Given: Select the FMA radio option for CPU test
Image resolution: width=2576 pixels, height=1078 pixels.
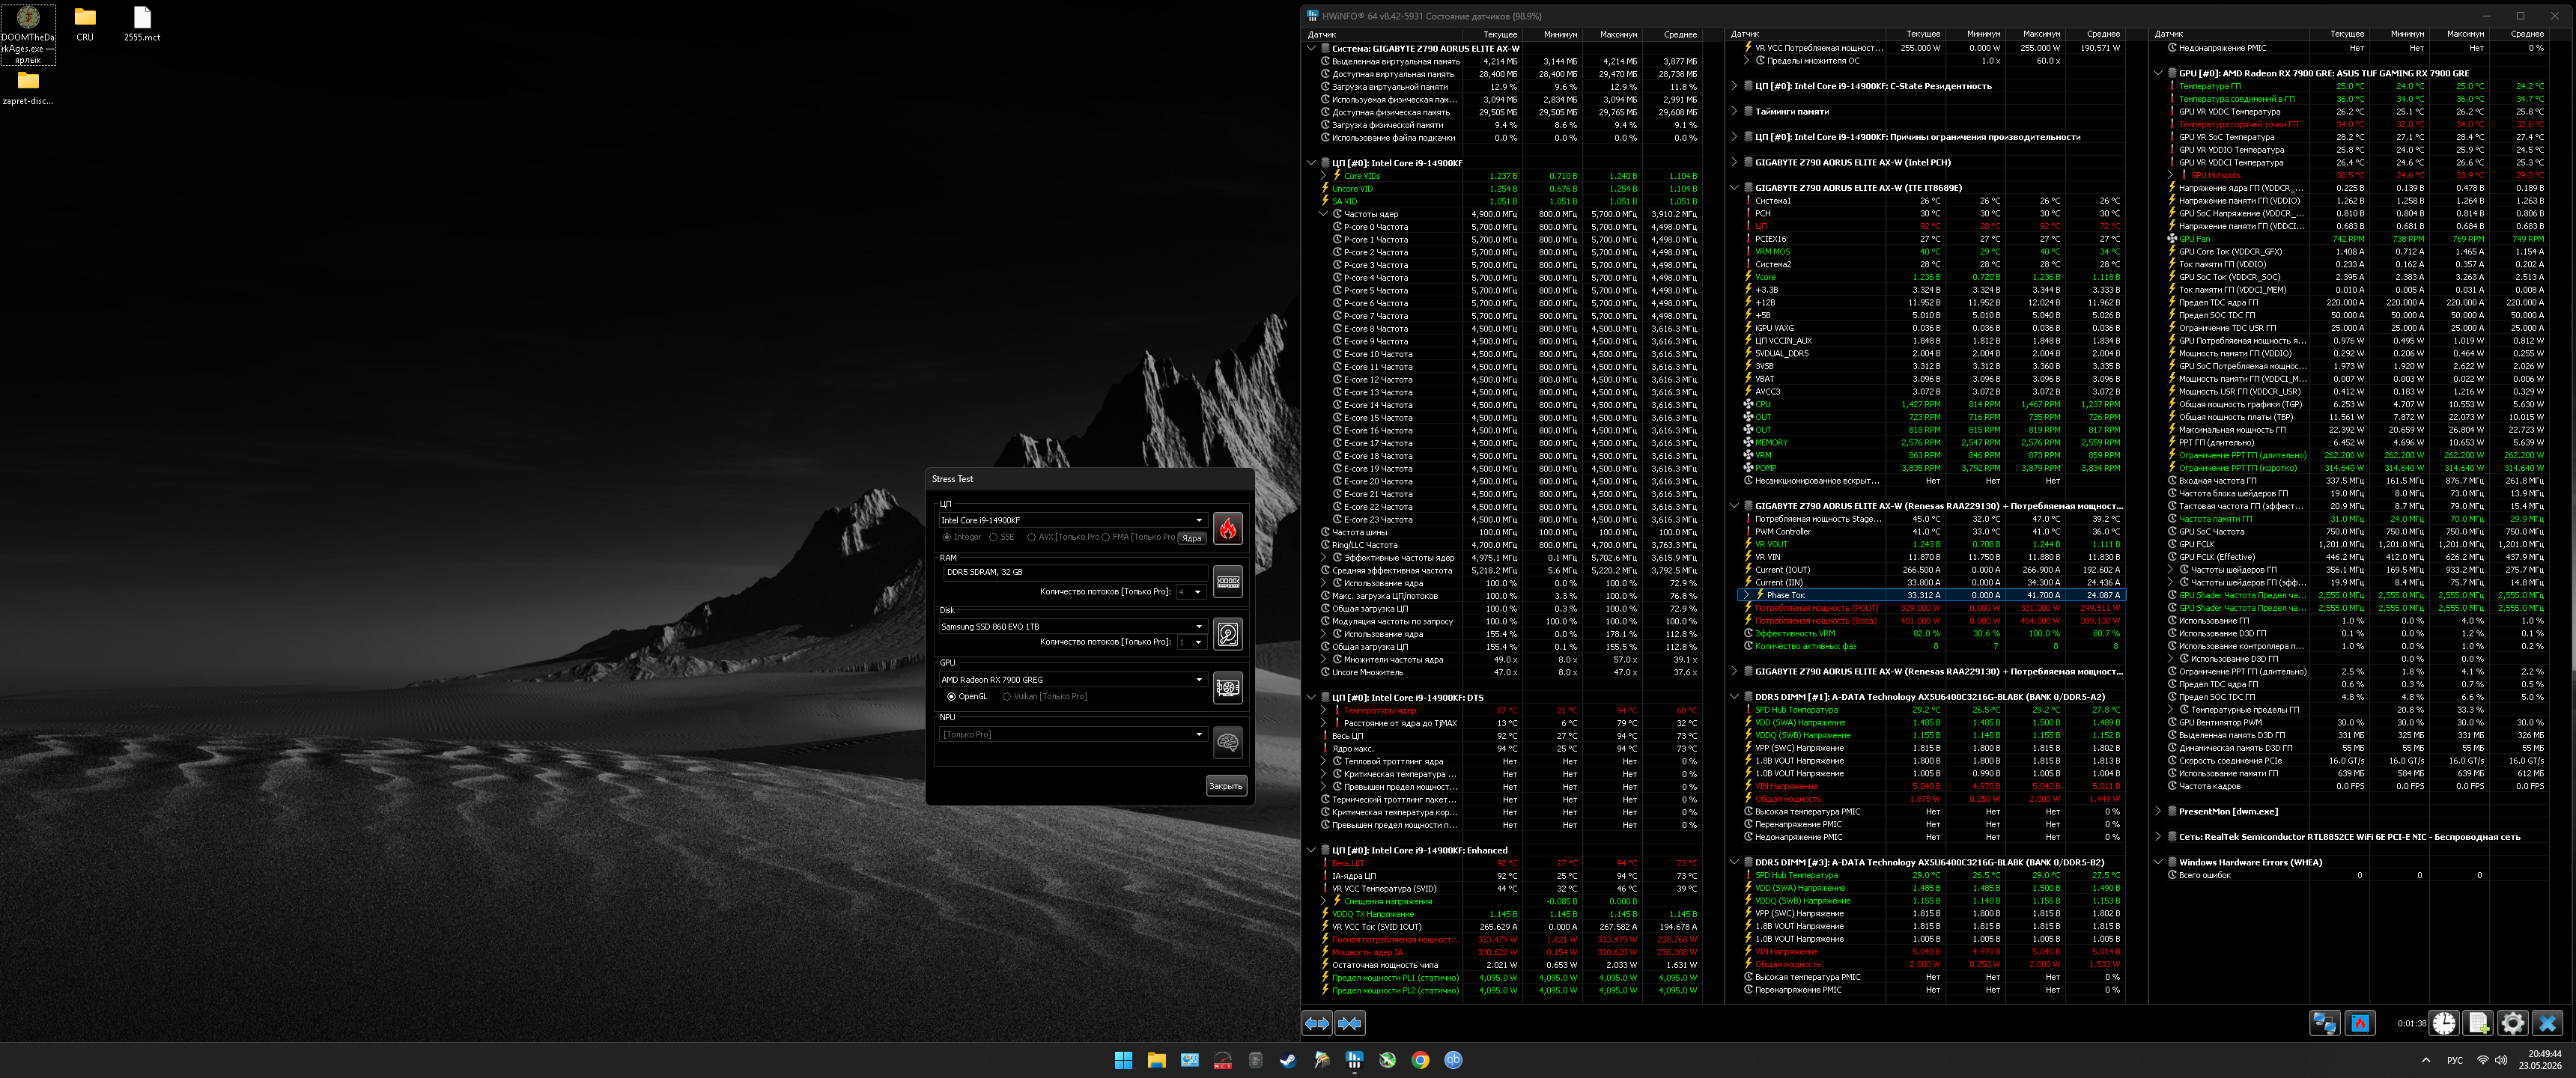Looking at the screenshot, I should [x=1138, y=537].
